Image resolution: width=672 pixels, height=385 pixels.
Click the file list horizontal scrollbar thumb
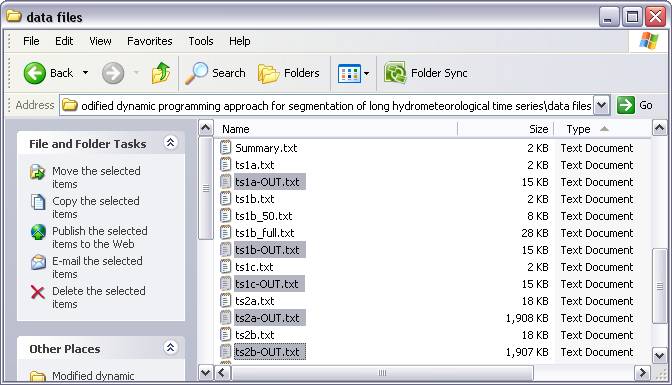(x=382, y=373)
